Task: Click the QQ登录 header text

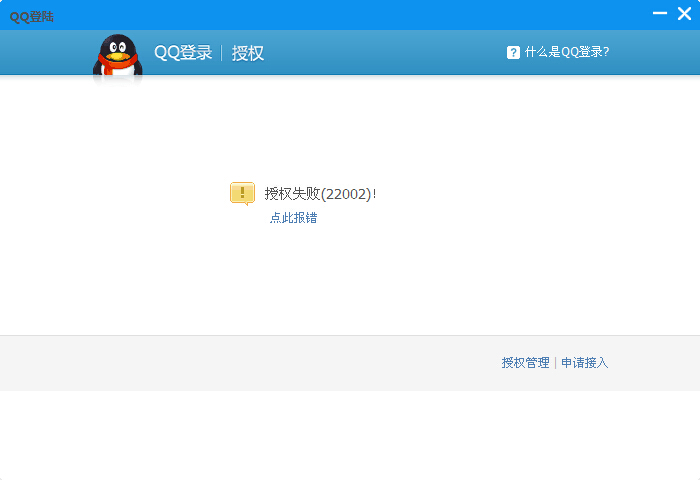Action: [x=183, y=53]
